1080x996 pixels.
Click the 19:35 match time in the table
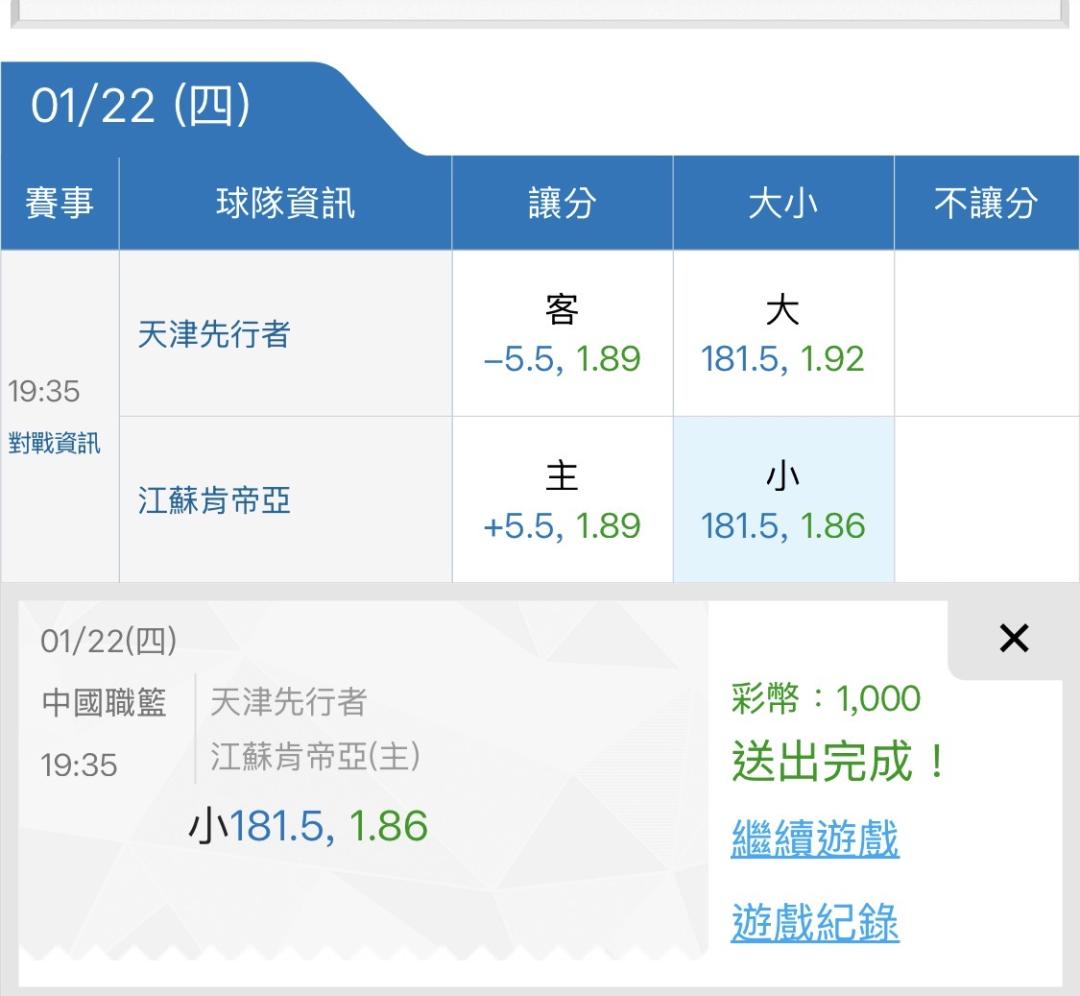tap(44, 391)
